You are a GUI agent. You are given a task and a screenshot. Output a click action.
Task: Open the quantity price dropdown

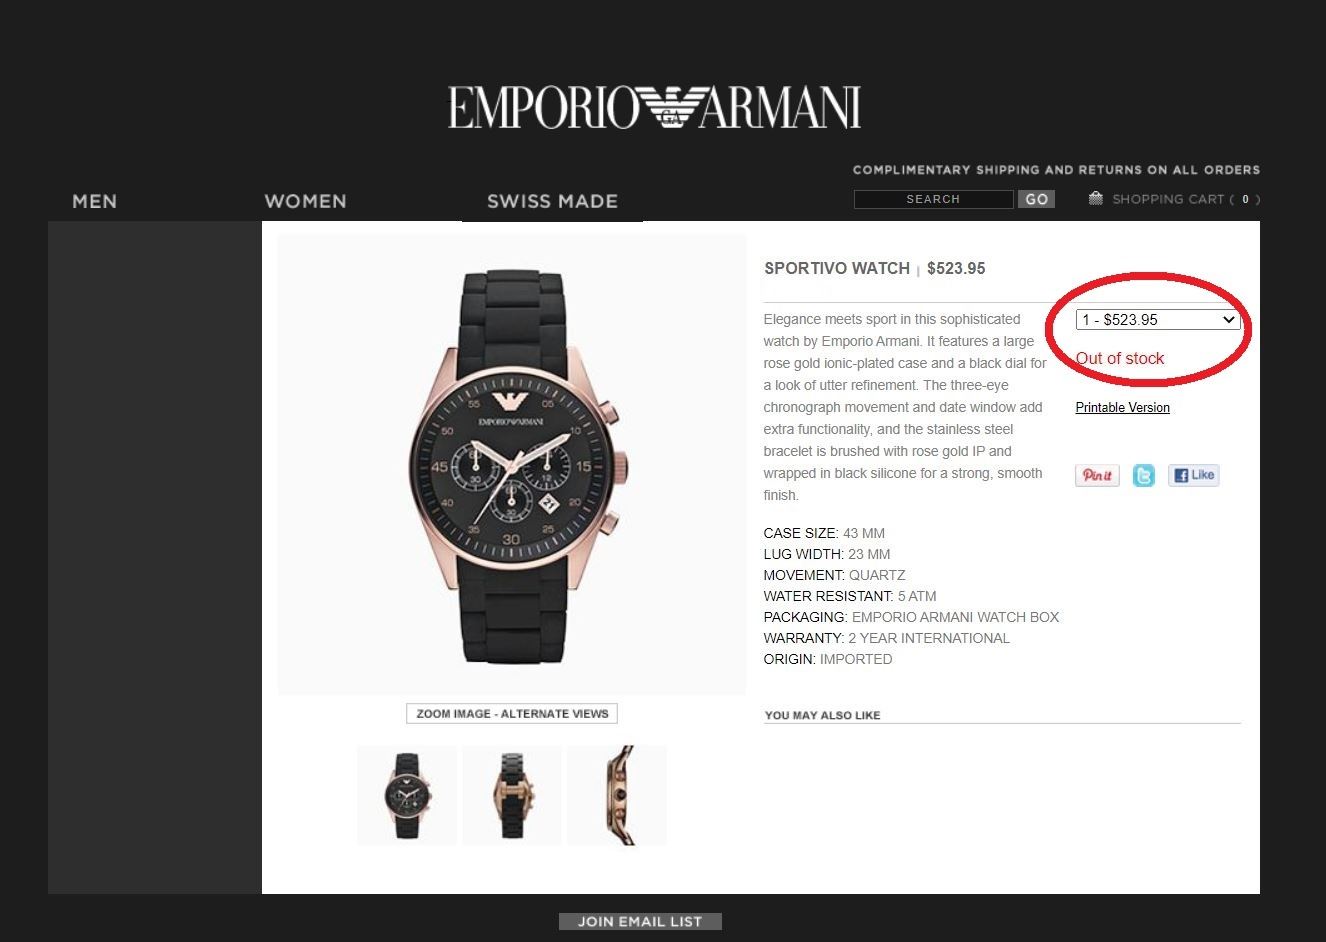1159,320
